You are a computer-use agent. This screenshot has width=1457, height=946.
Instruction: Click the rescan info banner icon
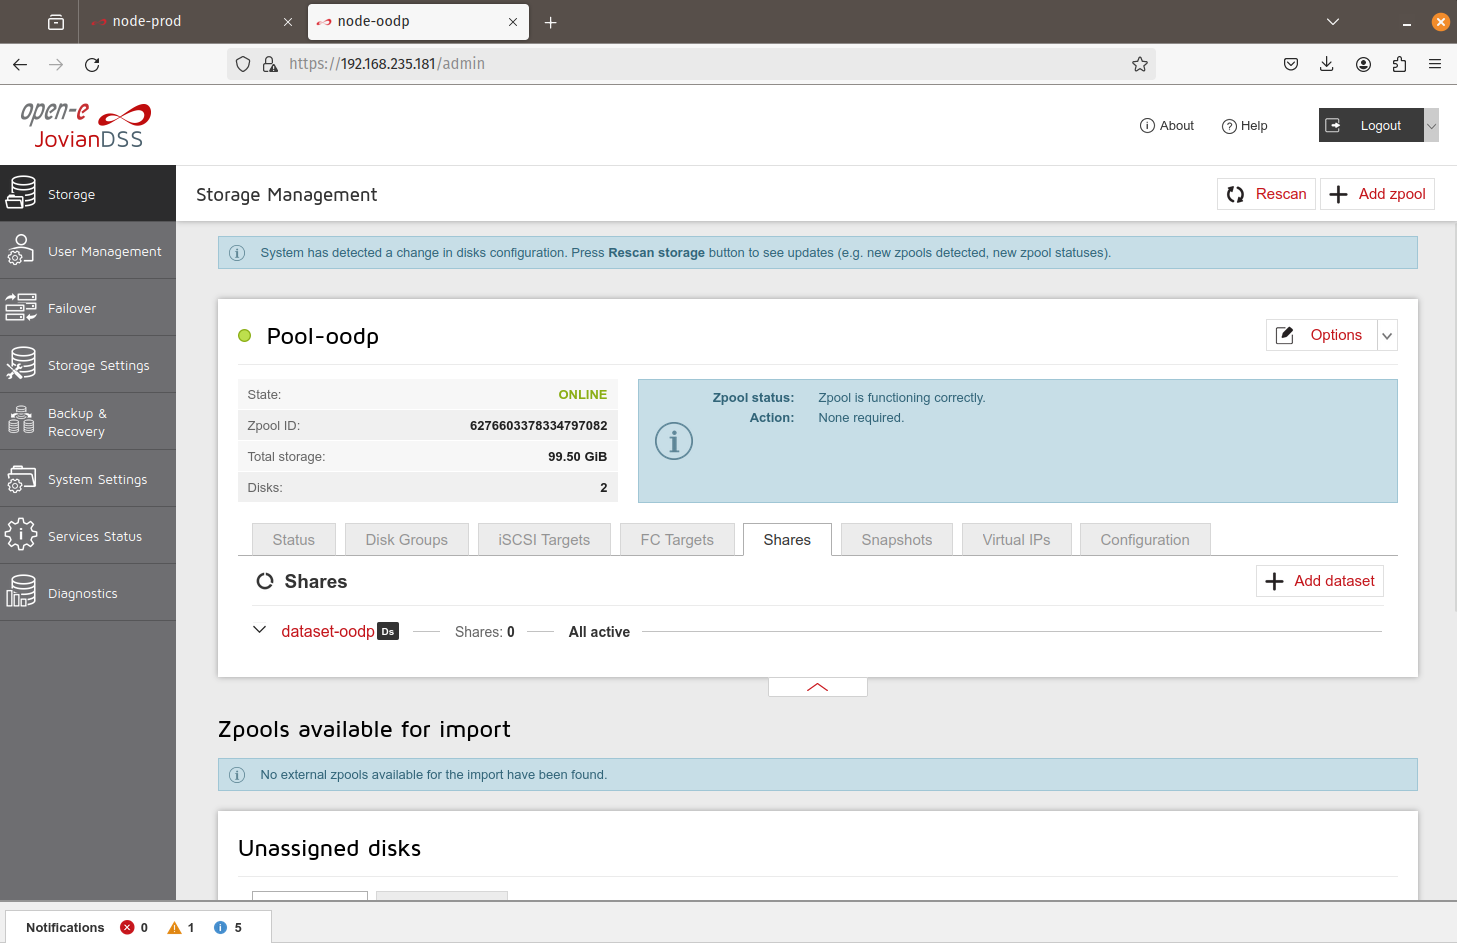[237, 253]
